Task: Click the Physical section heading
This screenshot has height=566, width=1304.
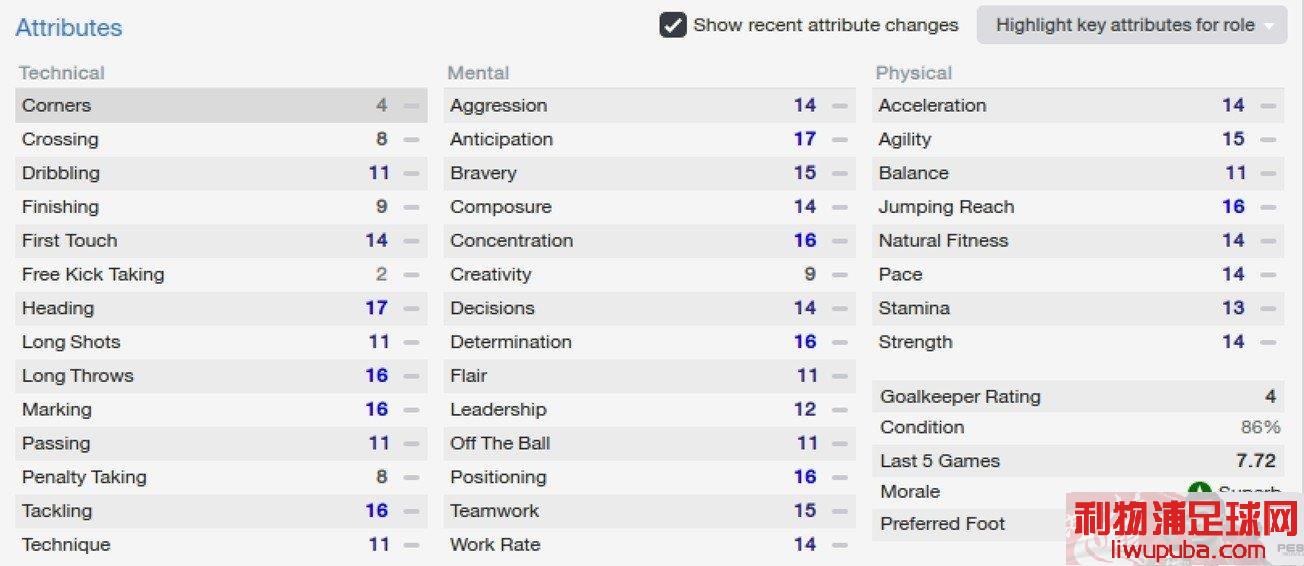Action: pyautogui.click(x=914, y=73)
